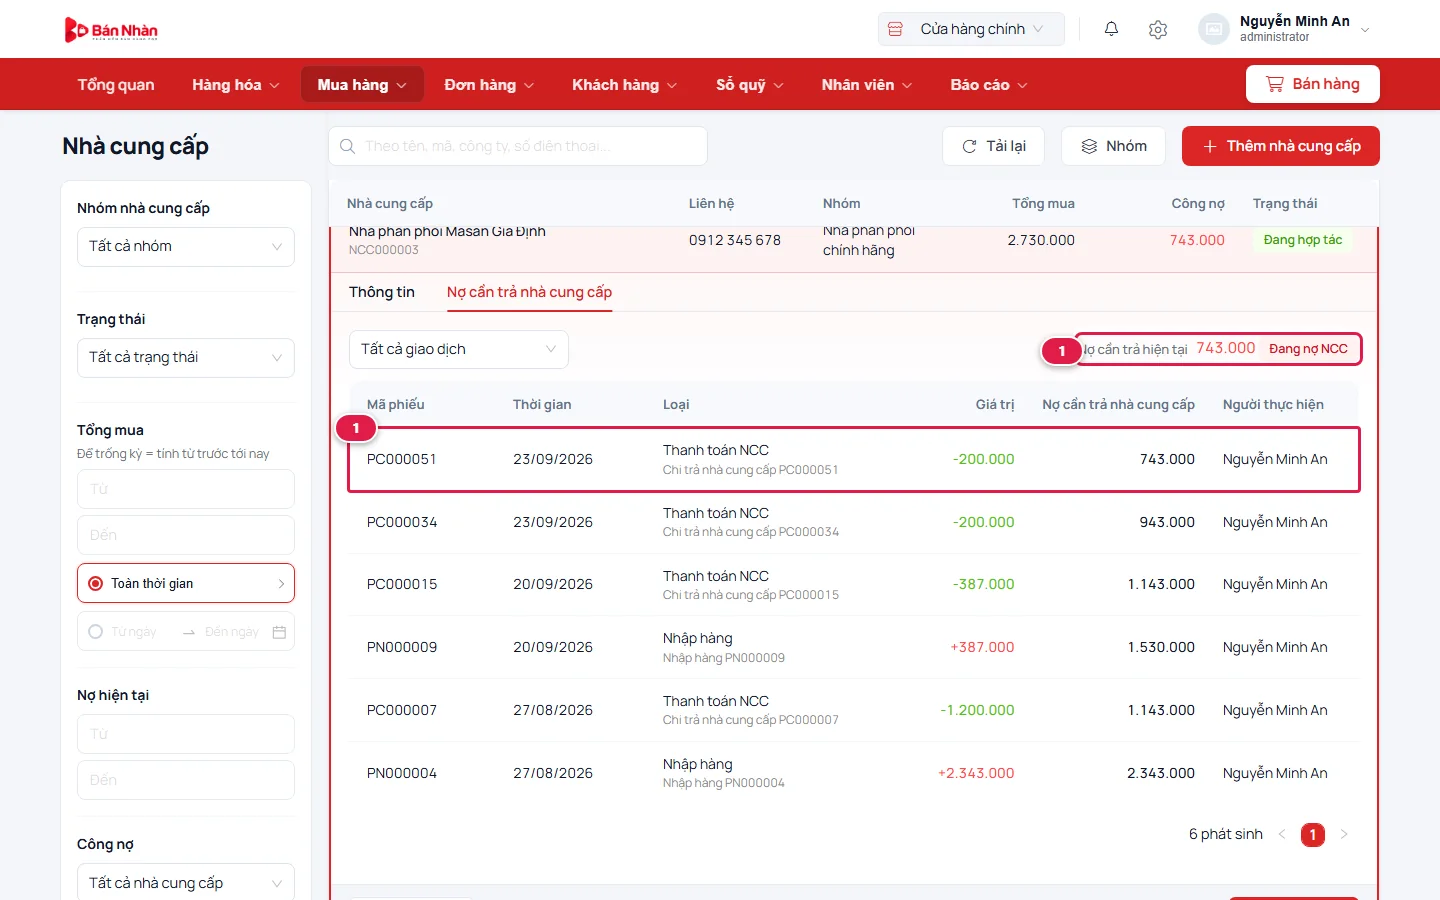Click the Tải lại reload button
Viewport: 1440px width, 900px height.
click(993, 146)
